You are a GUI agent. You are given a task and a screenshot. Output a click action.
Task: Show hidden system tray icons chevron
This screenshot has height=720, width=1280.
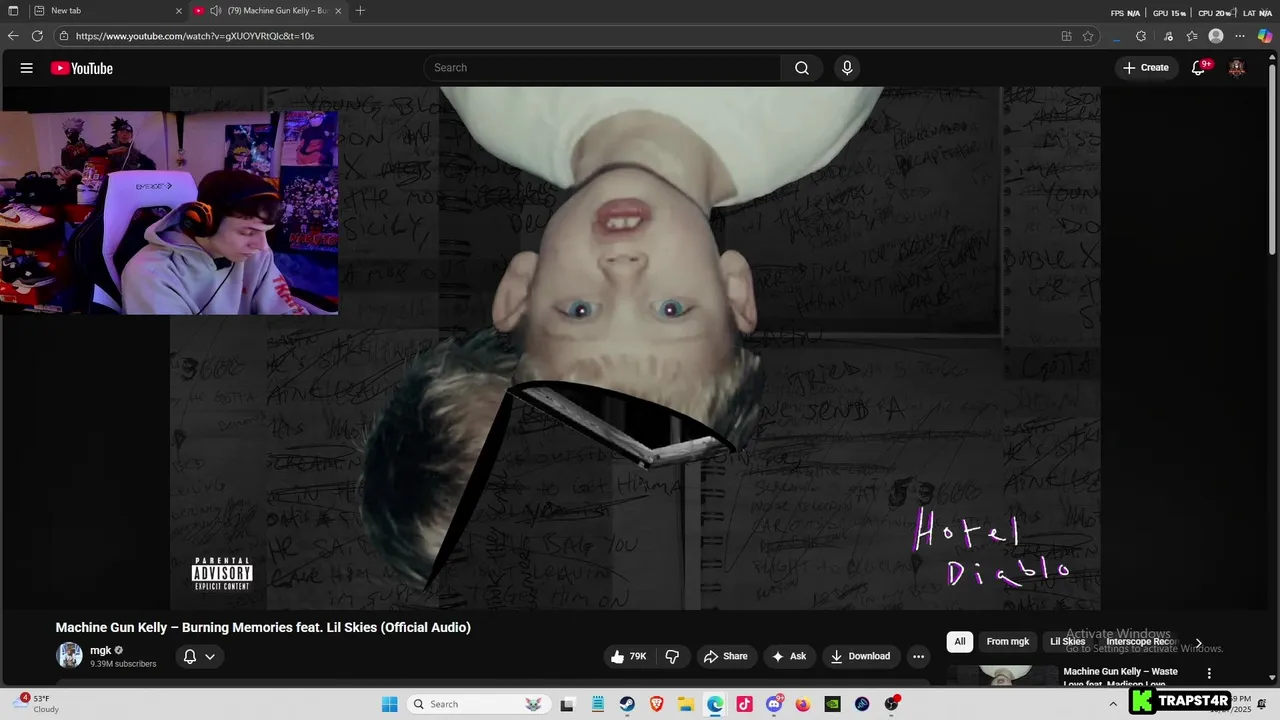point(1113,704)
